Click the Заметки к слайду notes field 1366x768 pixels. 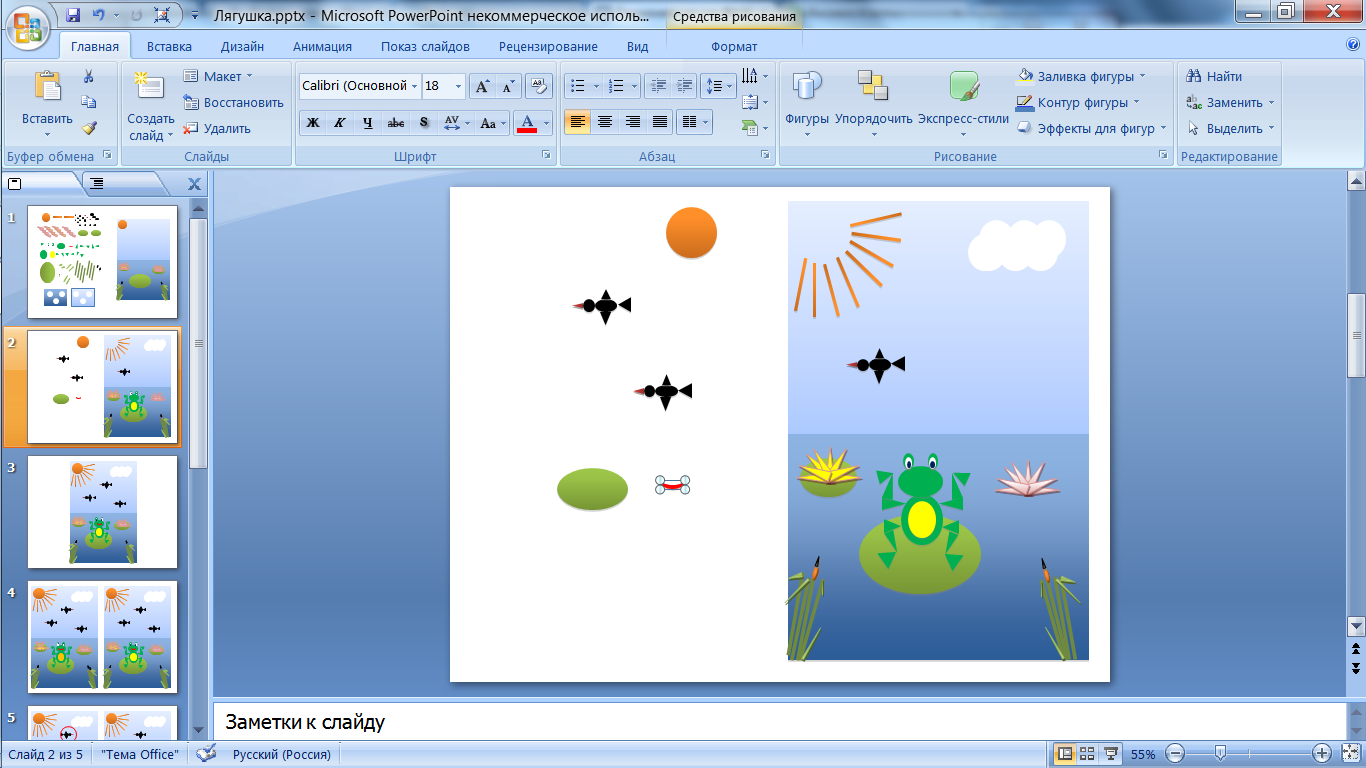(780, 722)
